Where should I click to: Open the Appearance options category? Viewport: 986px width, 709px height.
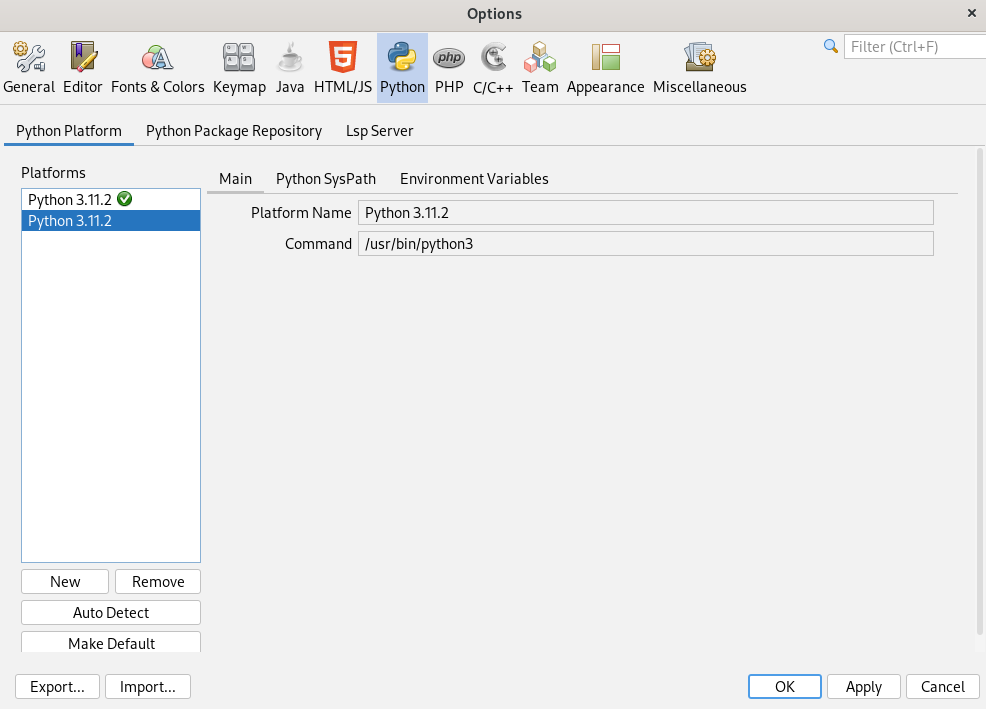tap(606, 68)
